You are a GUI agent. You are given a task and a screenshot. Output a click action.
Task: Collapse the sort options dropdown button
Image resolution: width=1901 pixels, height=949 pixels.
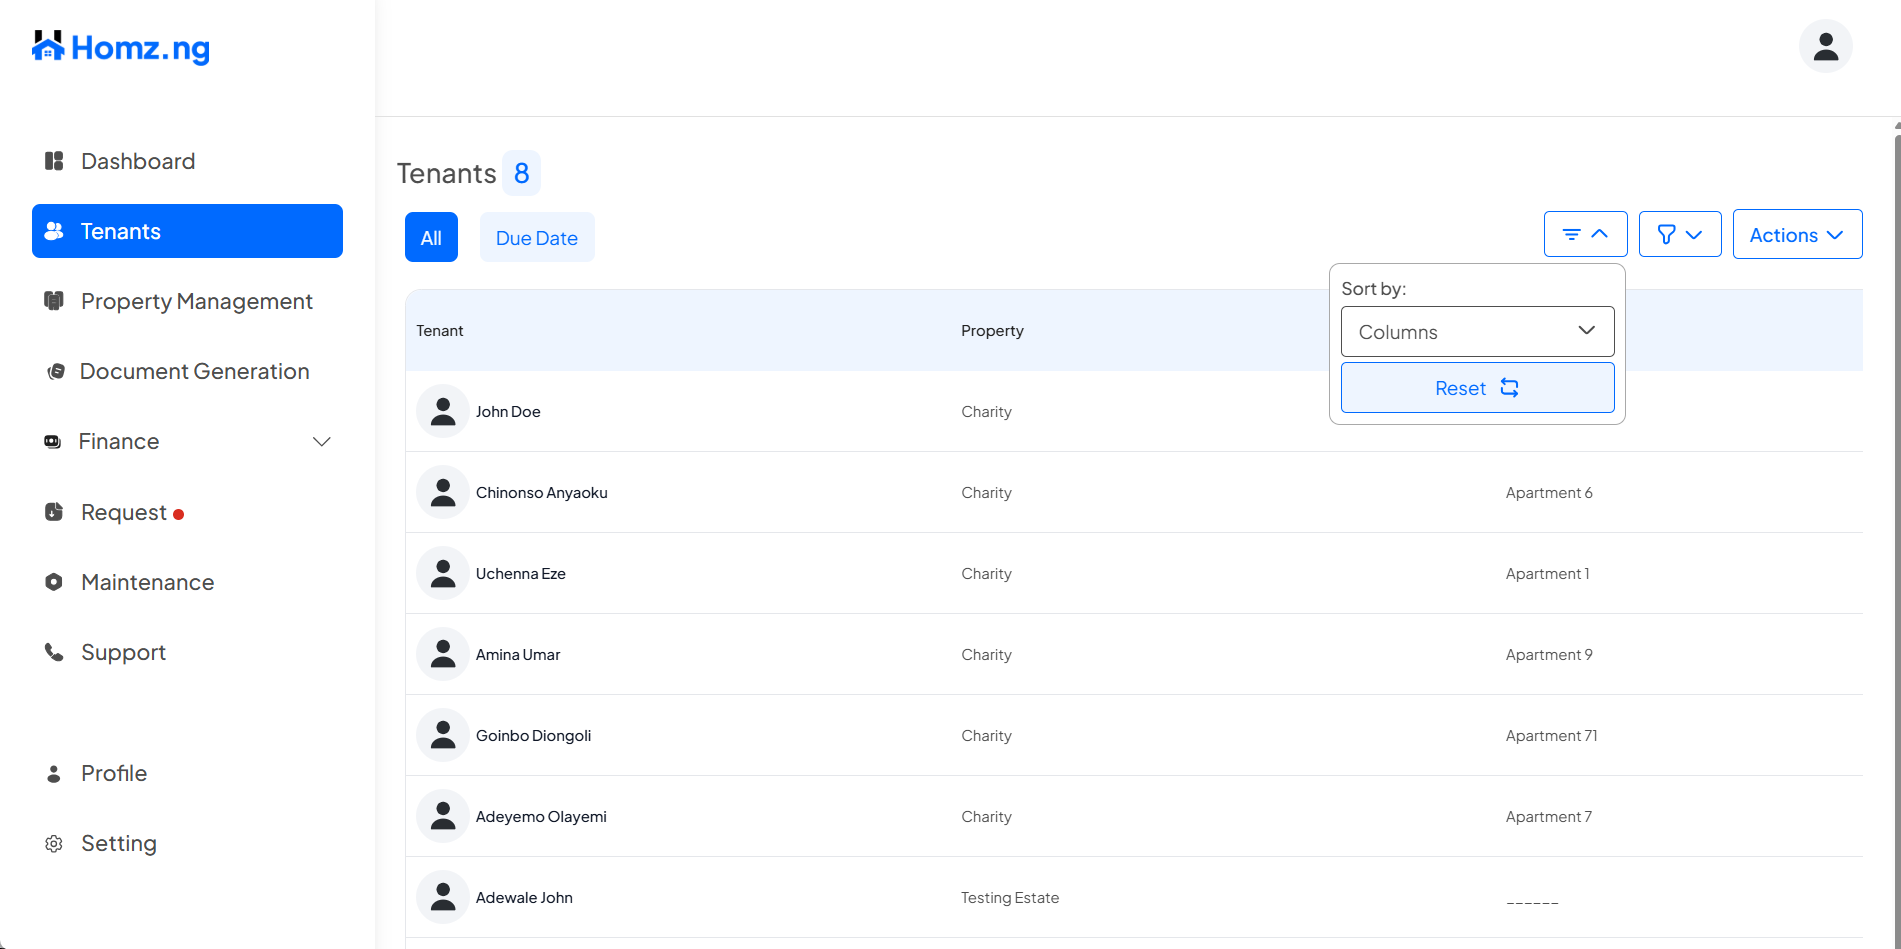click(1586, 234)
